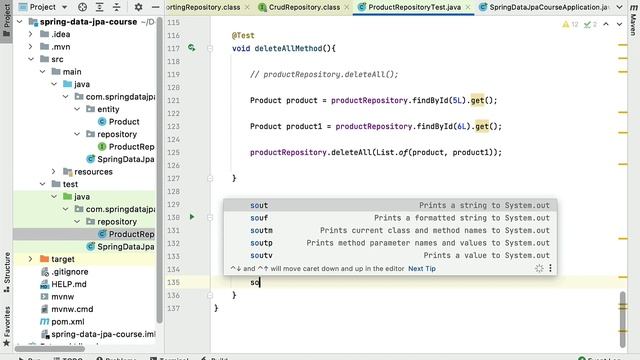Collapse the test folder
Image resolution: width=640 pixels, height=360 pixels.
(x=42, y=184)
